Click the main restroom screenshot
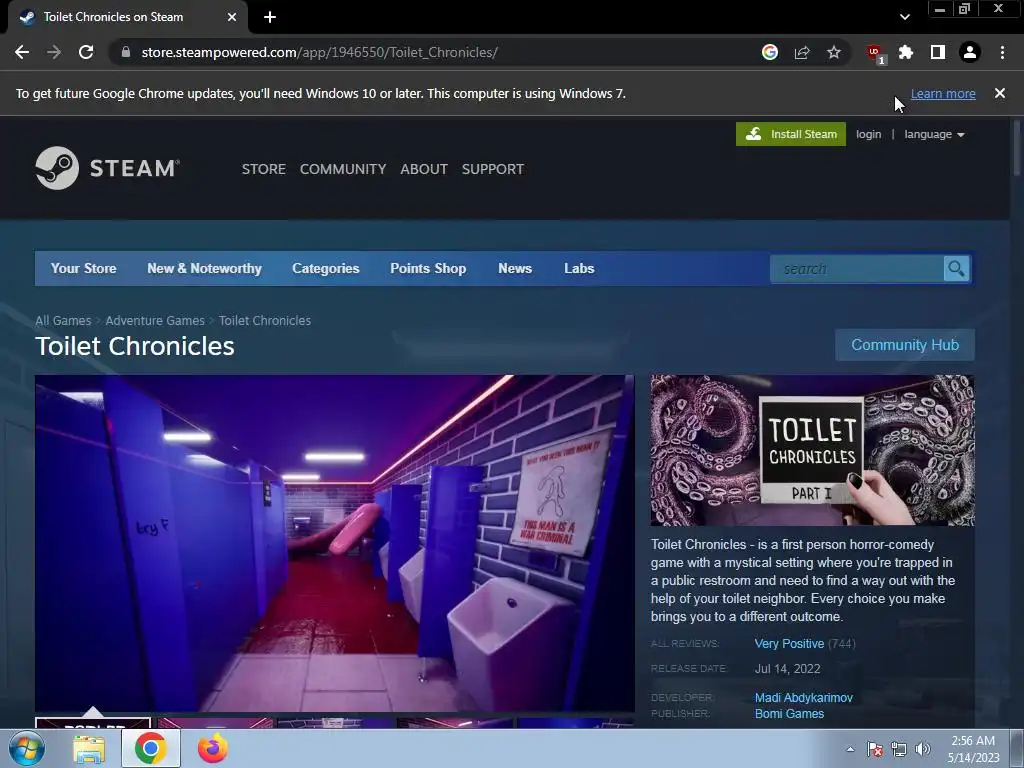 point(335,543)
